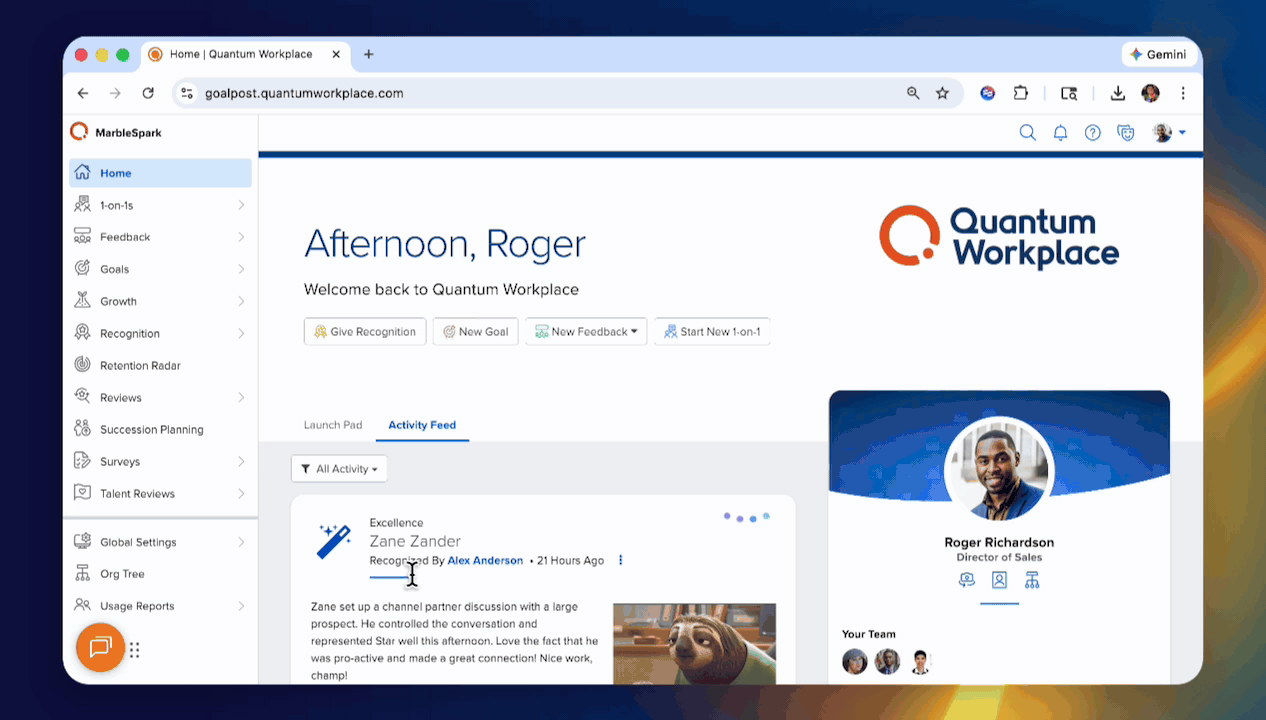Open Alex Anderson's profile link
This screenshot has height=720, width=1266.
[485, 561]
